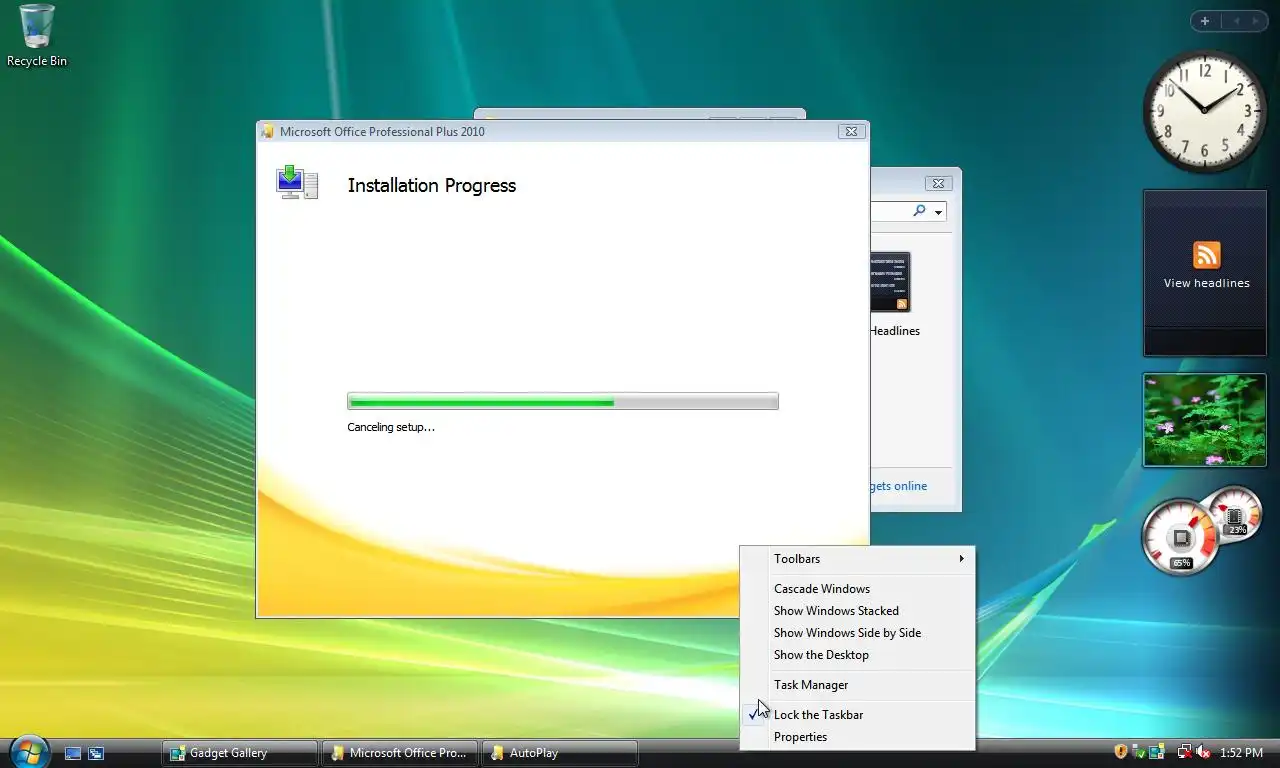The image size is (1280, 768).
Task: Click the flower slideshow gadget picture
Action: coord(1205,420)
